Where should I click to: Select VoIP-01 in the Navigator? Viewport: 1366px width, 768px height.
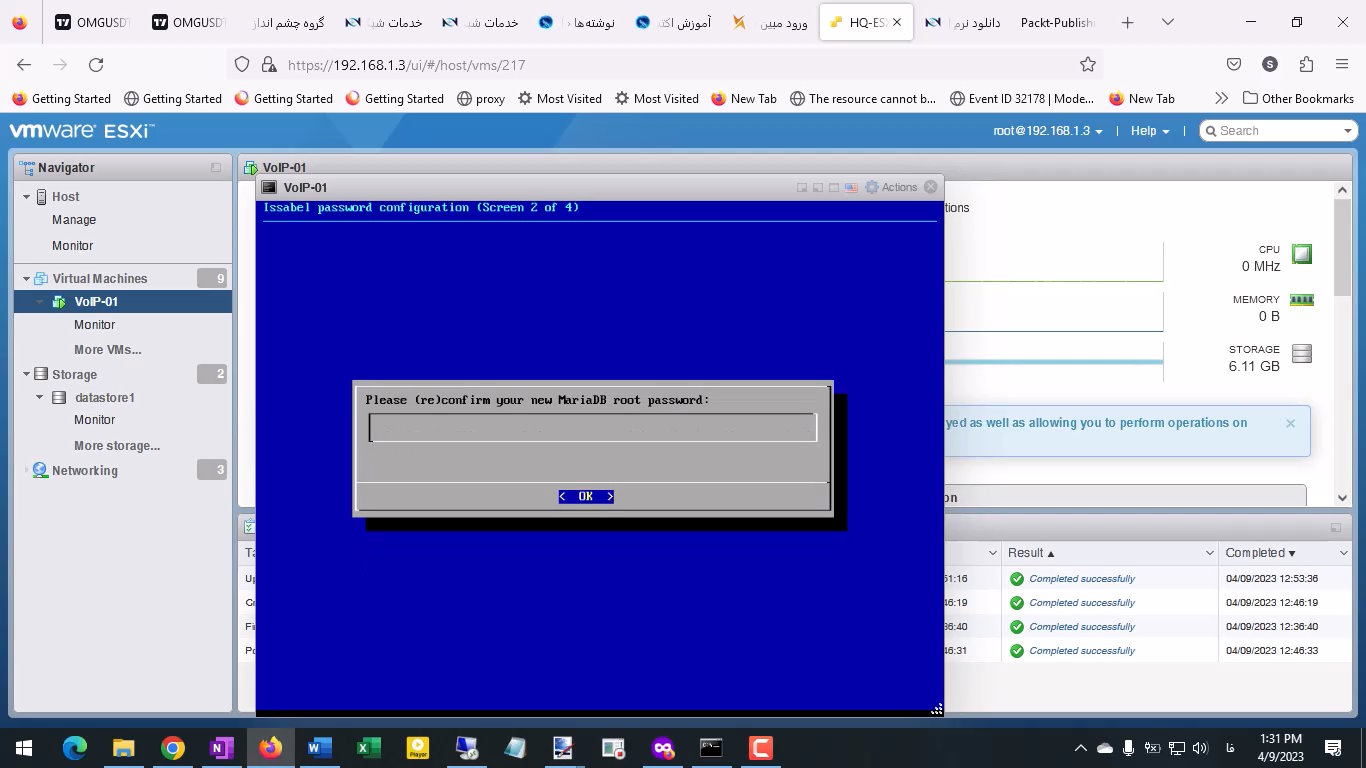pos(96,302)
